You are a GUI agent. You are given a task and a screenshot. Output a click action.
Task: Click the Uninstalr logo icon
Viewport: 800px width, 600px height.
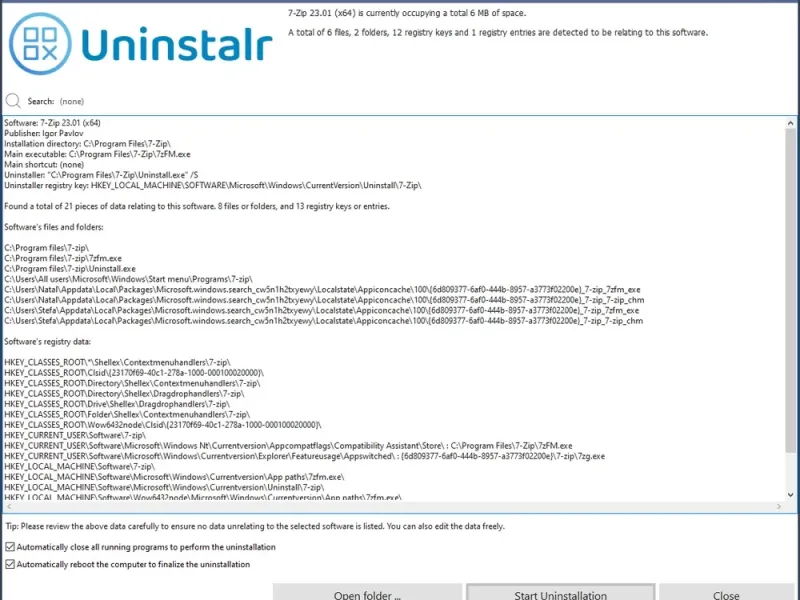(x=40, y=44)
